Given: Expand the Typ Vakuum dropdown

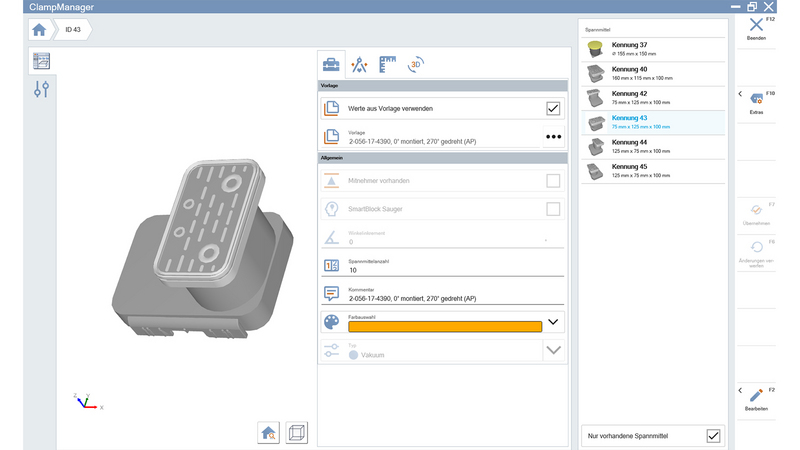Looking at the screenshot, I should 553,350.
